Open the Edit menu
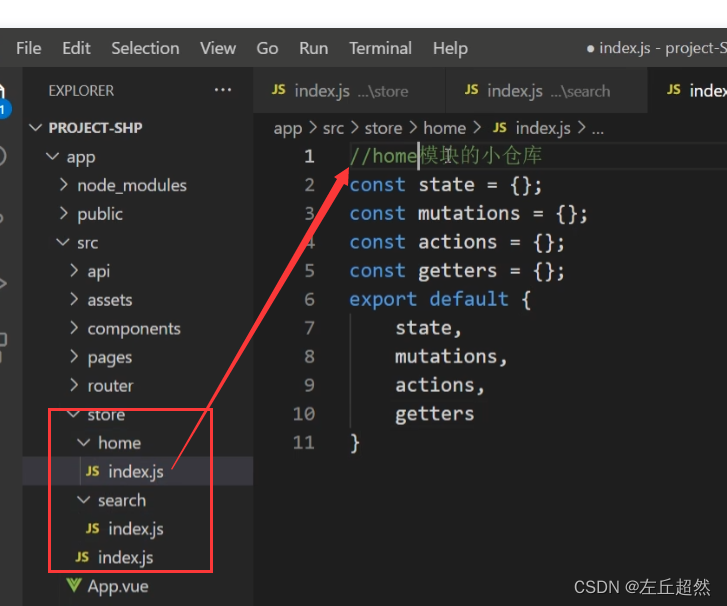The height and width of the screenshot is (606, 727). (77, 48)
